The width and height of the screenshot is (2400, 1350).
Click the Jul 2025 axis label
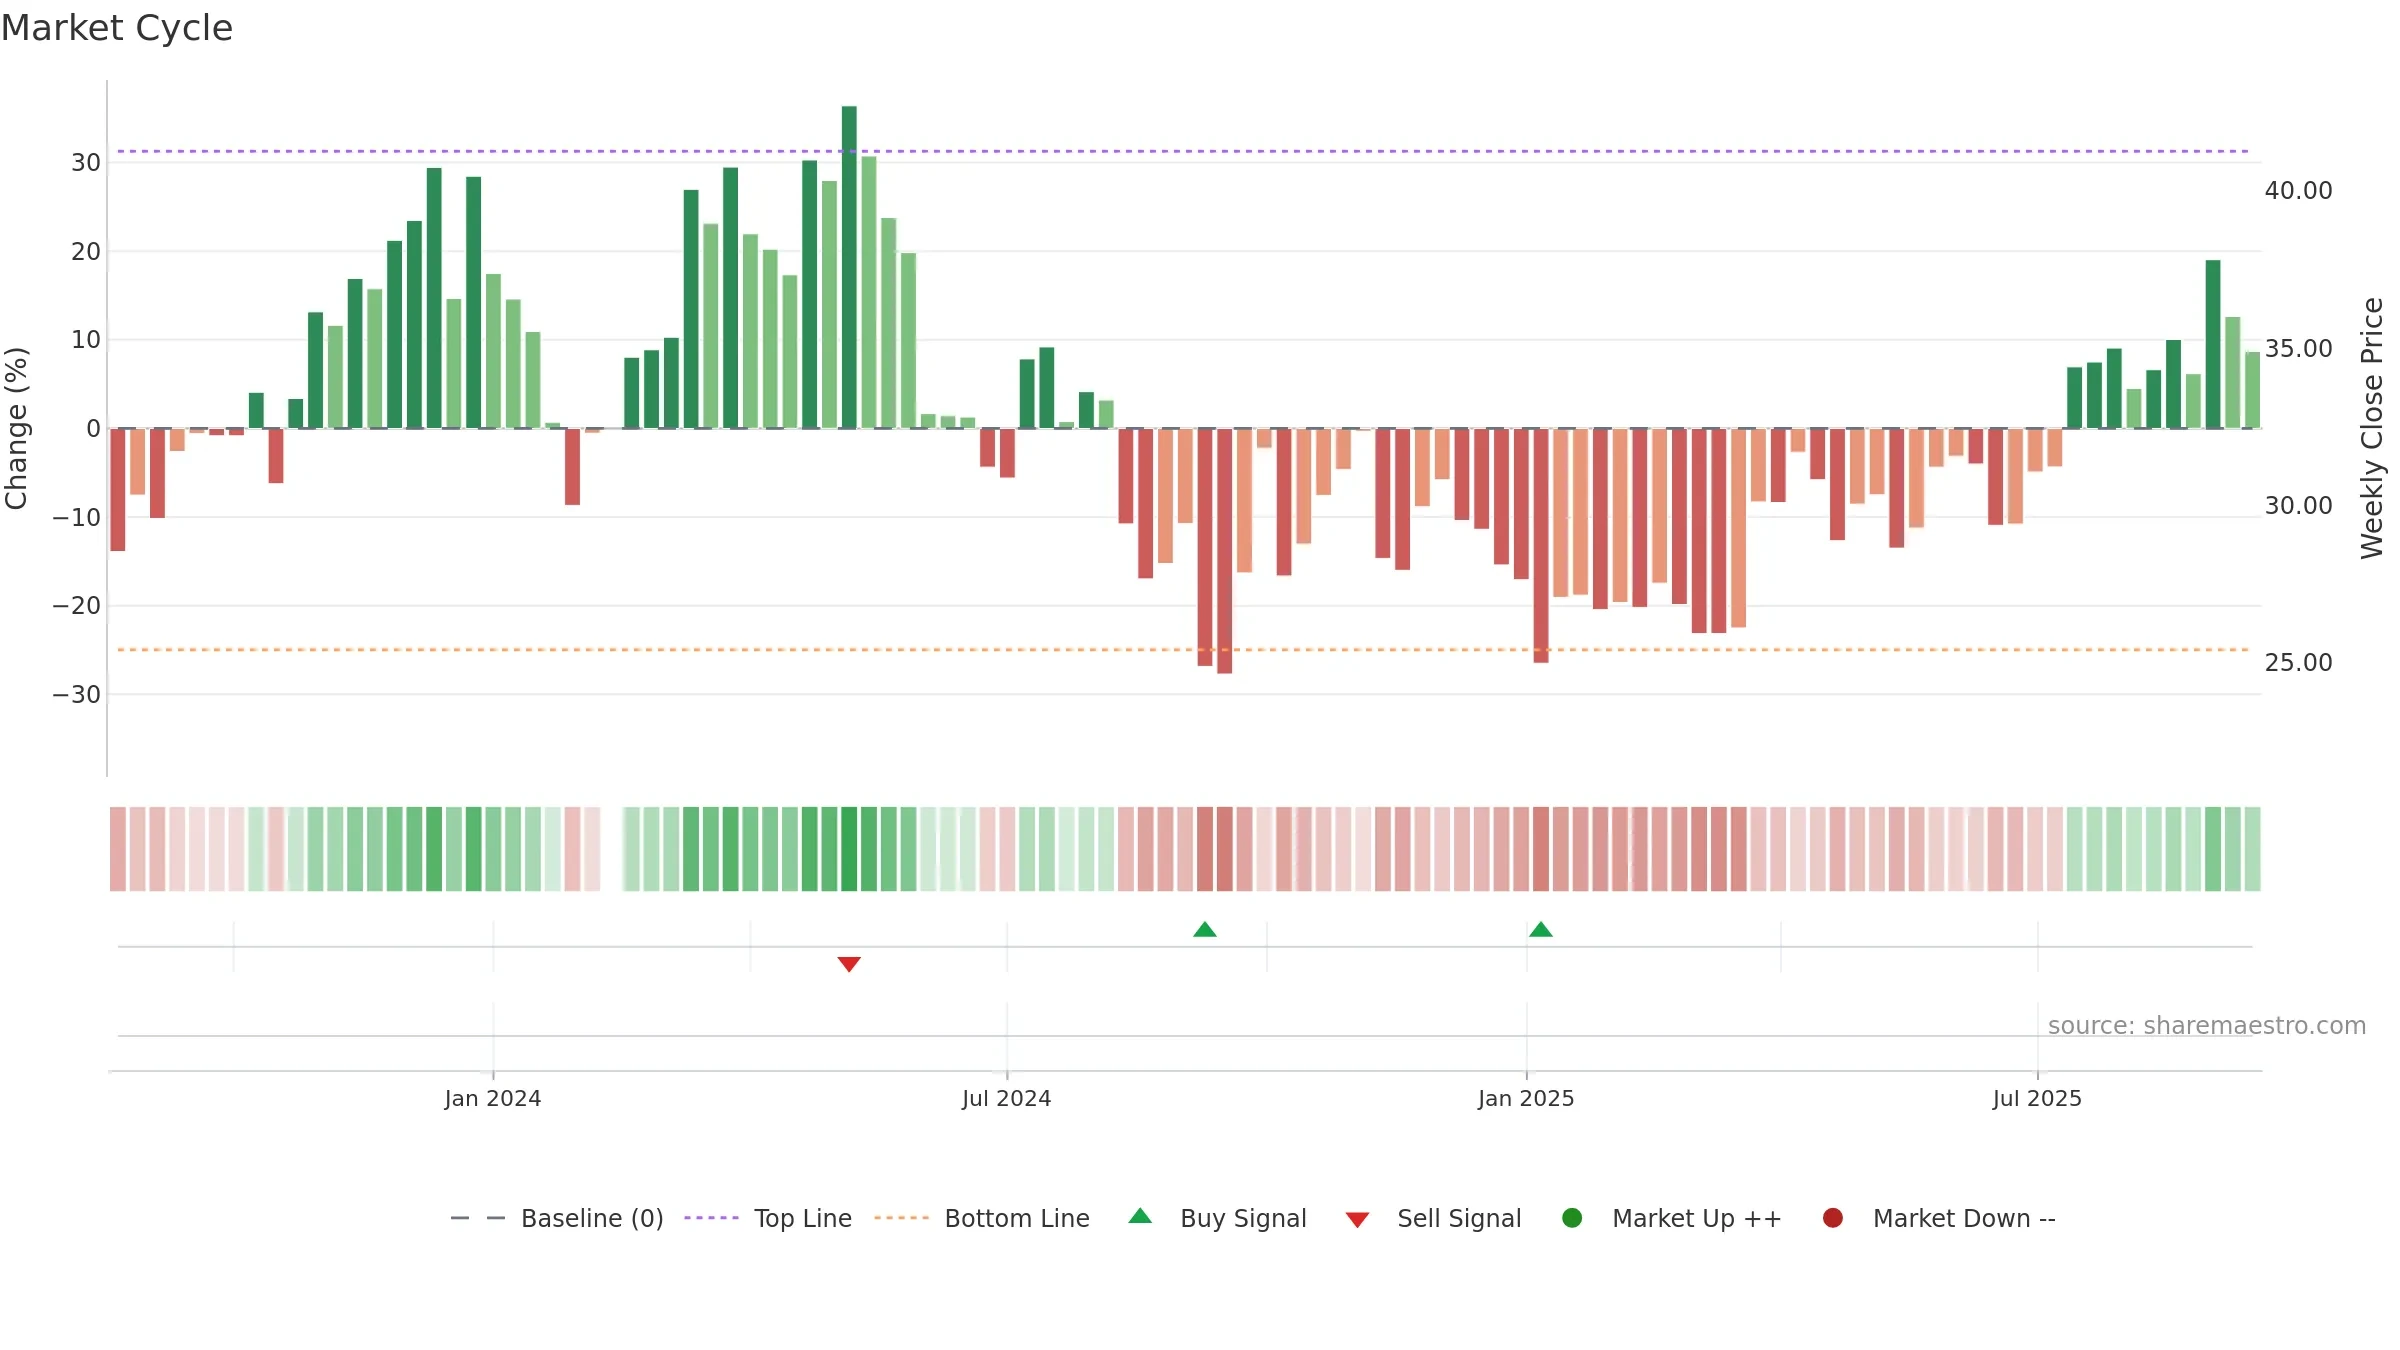(2038, 1099)
